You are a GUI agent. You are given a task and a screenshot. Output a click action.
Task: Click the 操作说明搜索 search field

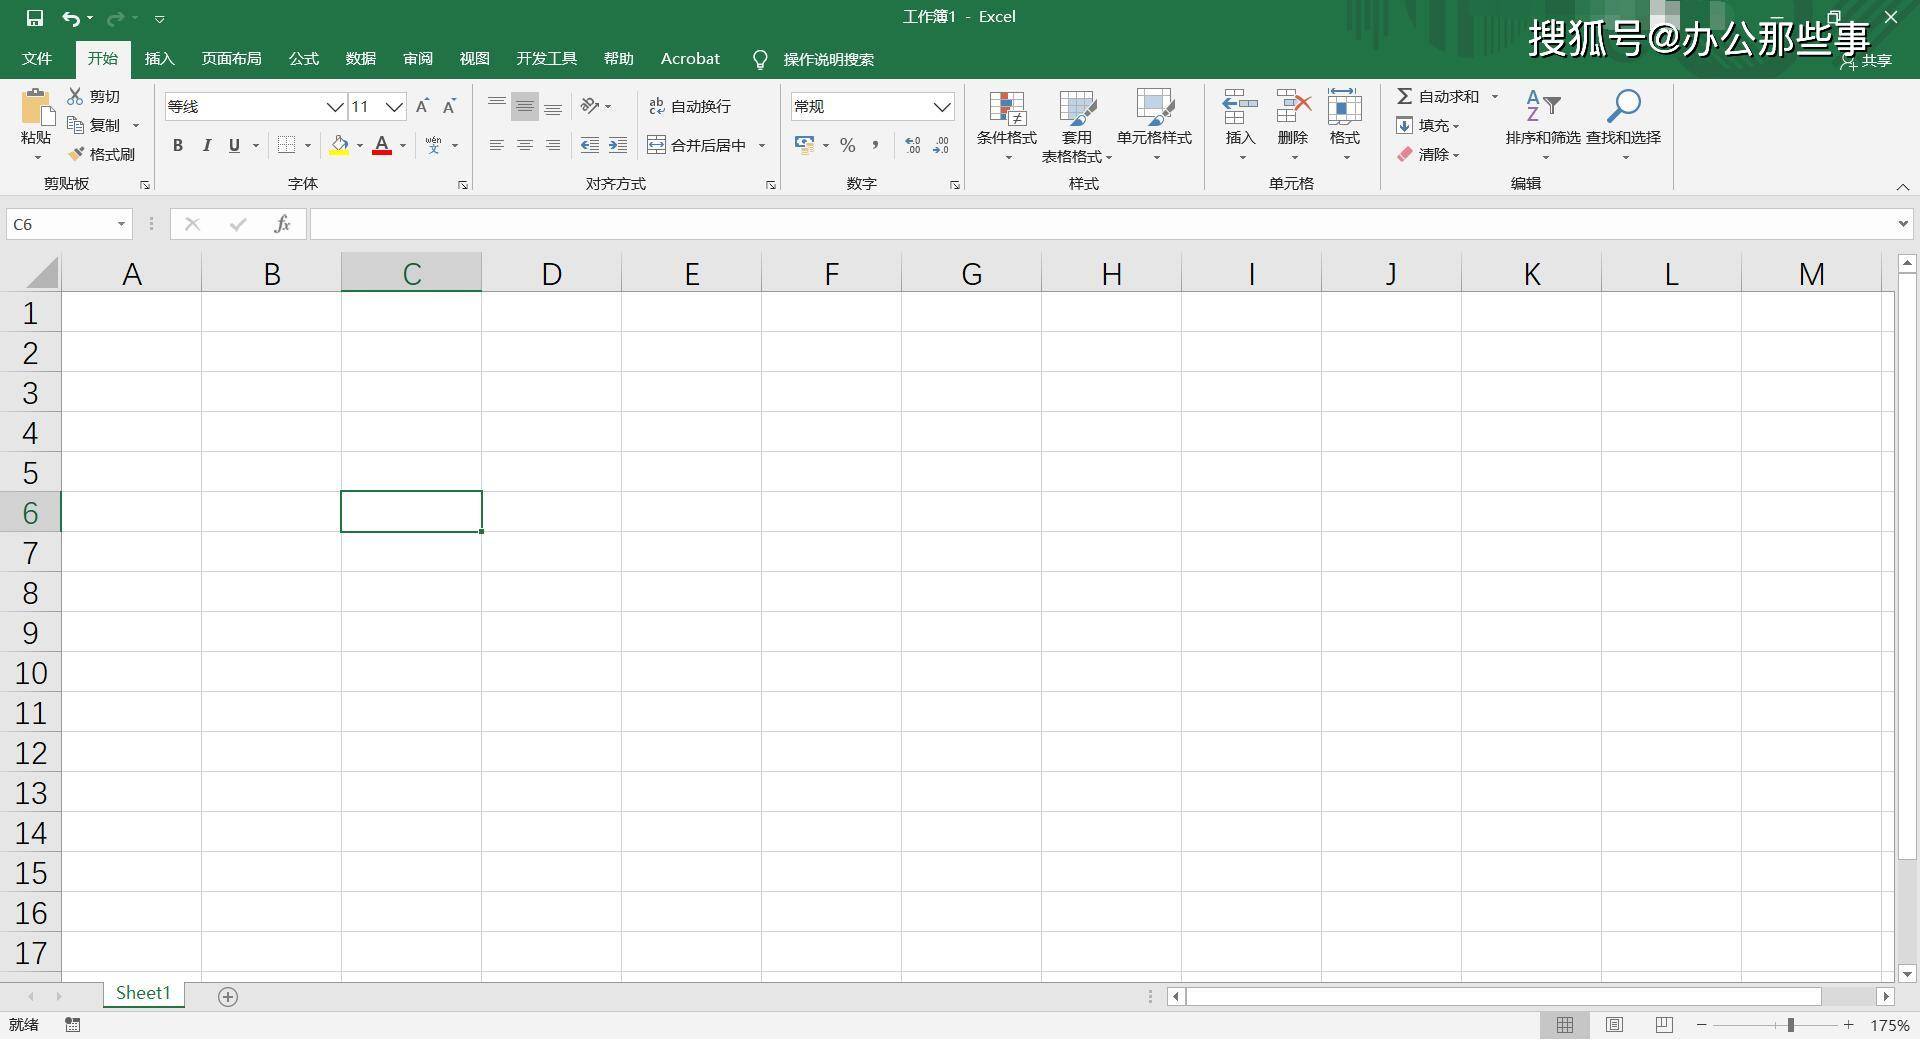coord(828,59)
